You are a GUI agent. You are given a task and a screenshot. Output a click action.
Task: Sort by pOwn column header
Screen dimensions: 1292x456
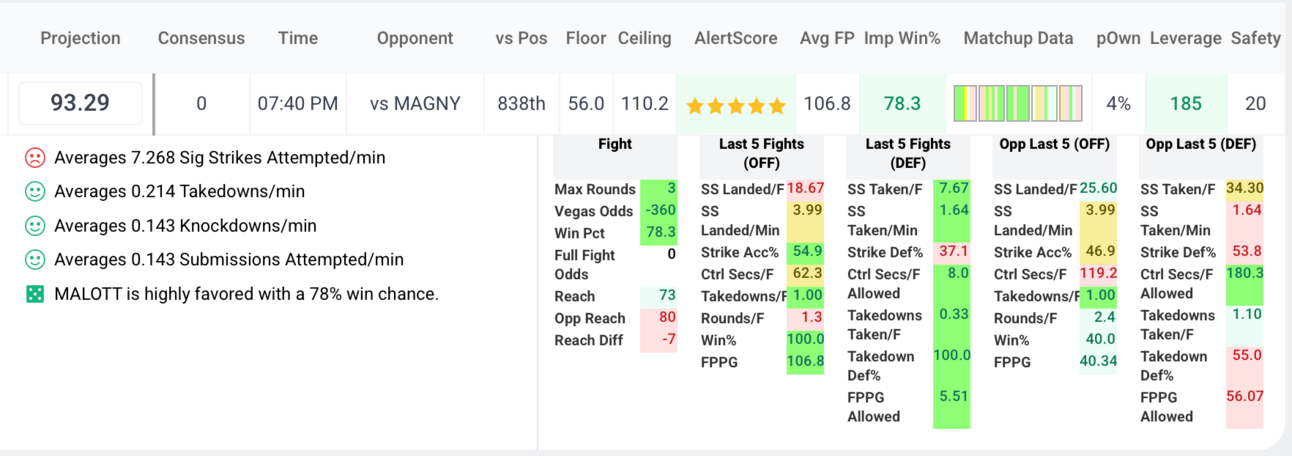tap(1118, 38)
